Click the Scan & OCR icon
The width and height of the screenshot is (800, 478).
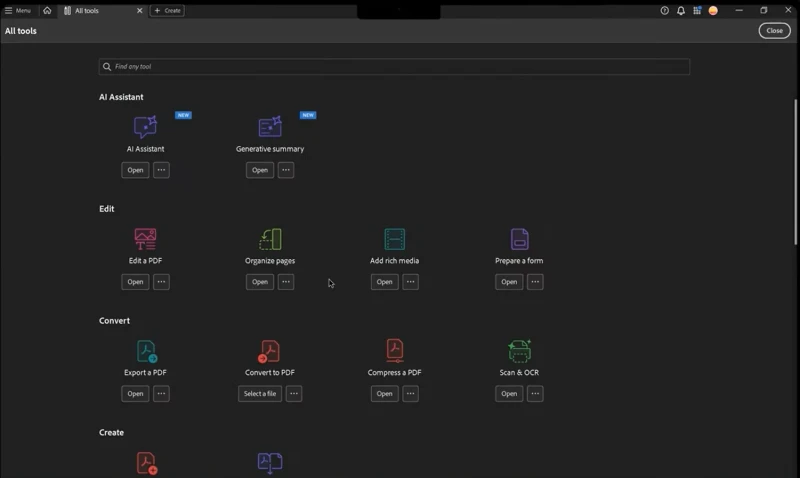click(519, 351)
